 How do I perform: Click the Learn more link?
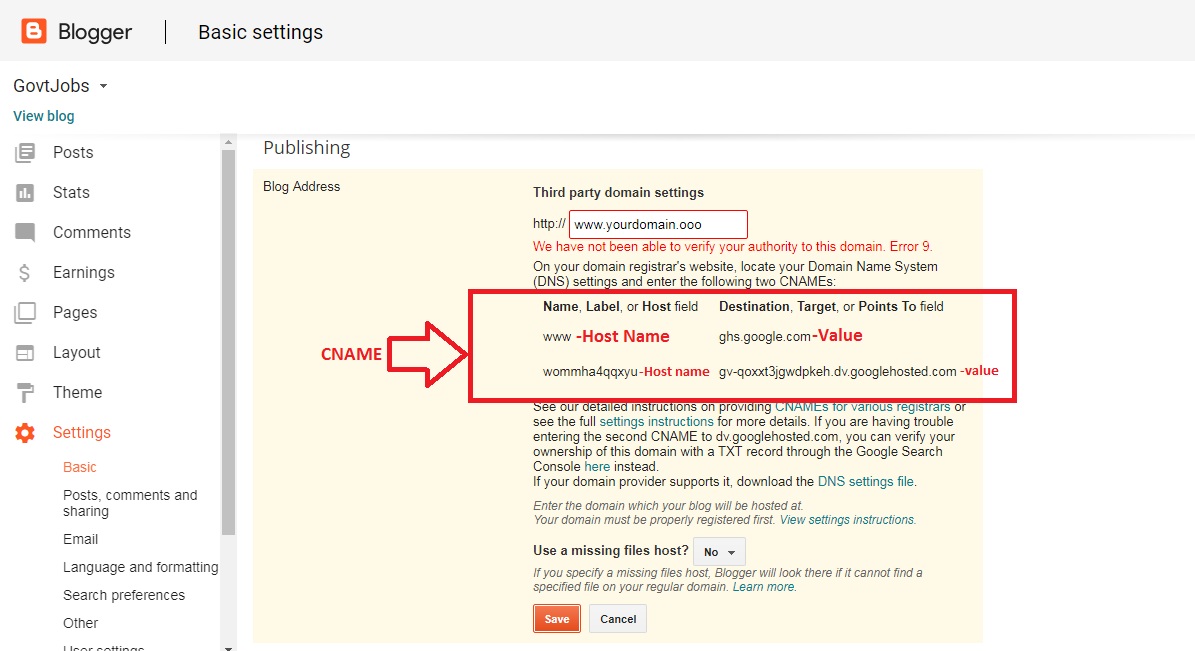(763, 587)
